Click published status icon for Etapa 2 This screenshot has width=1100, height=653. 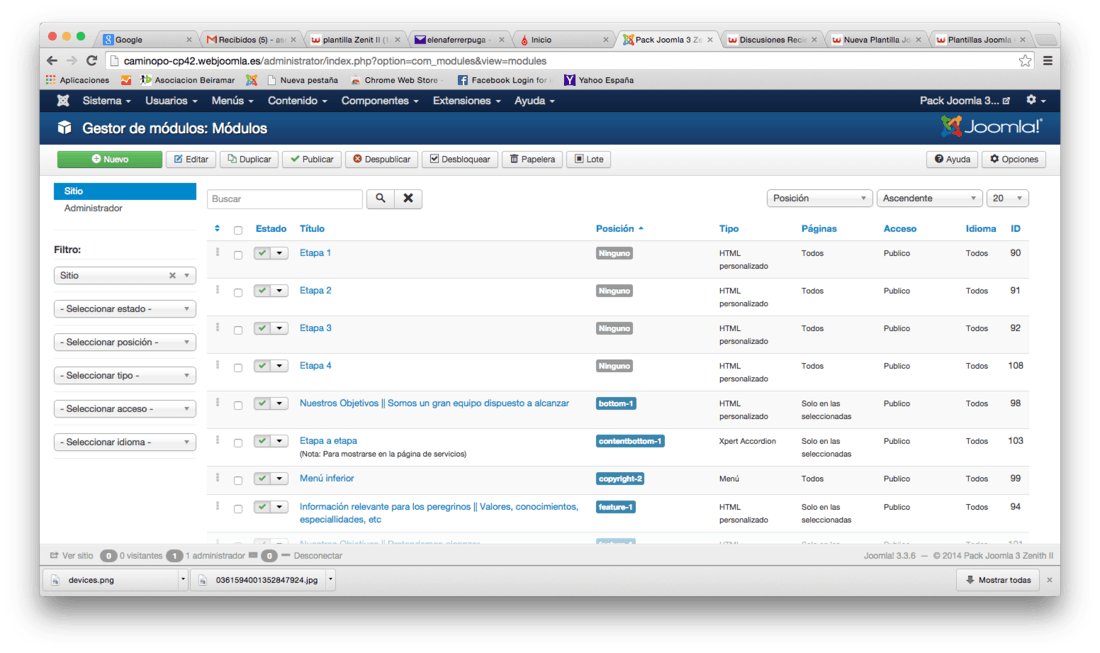262,290
